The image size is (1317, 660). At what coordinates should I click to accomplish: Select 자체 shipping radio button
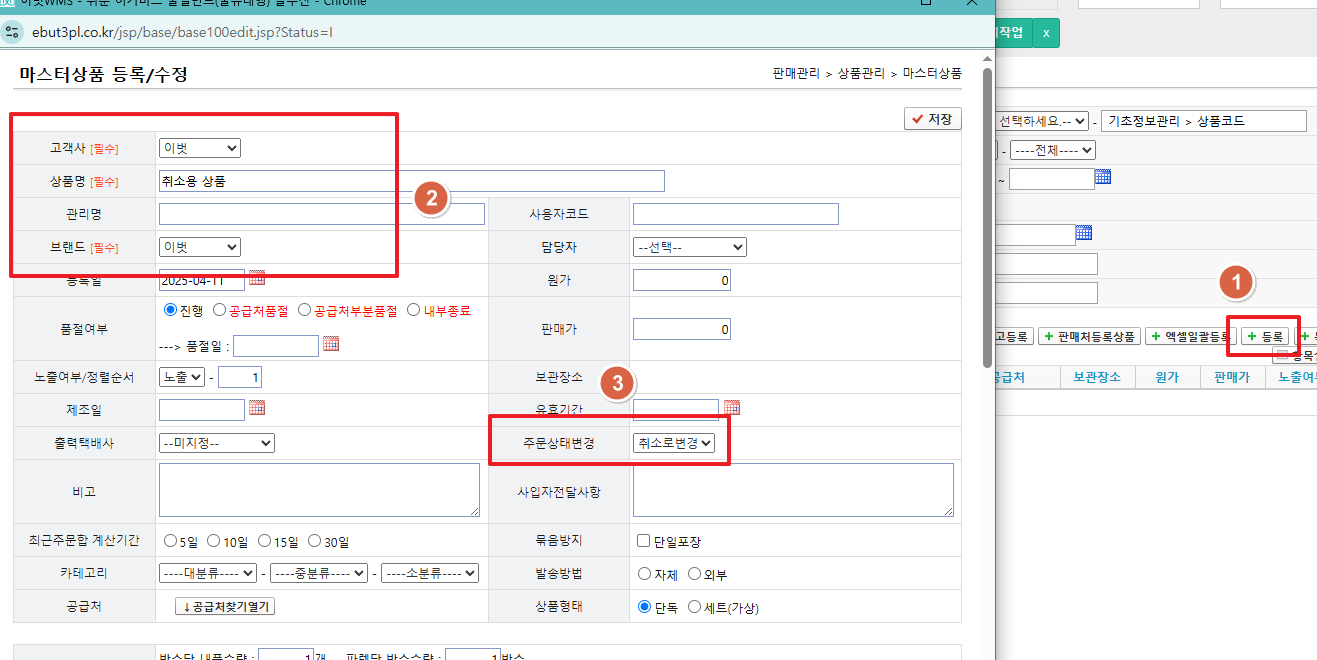point(645,574)
